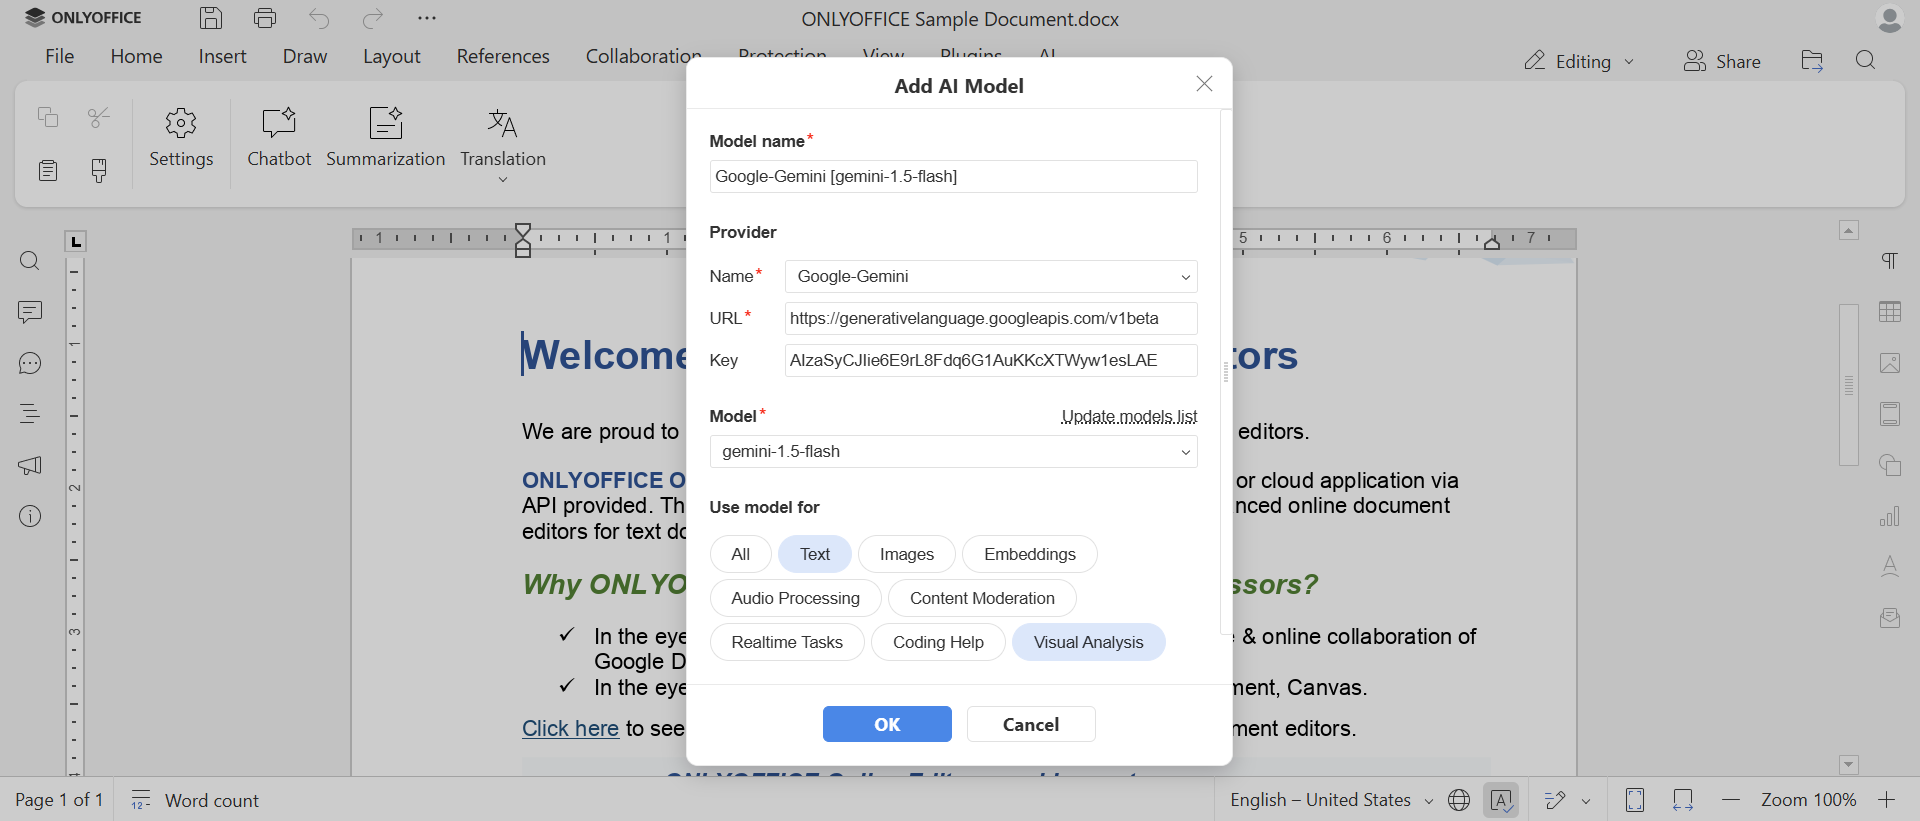Toggle the Realtime Tasks chip

[787, 642]
